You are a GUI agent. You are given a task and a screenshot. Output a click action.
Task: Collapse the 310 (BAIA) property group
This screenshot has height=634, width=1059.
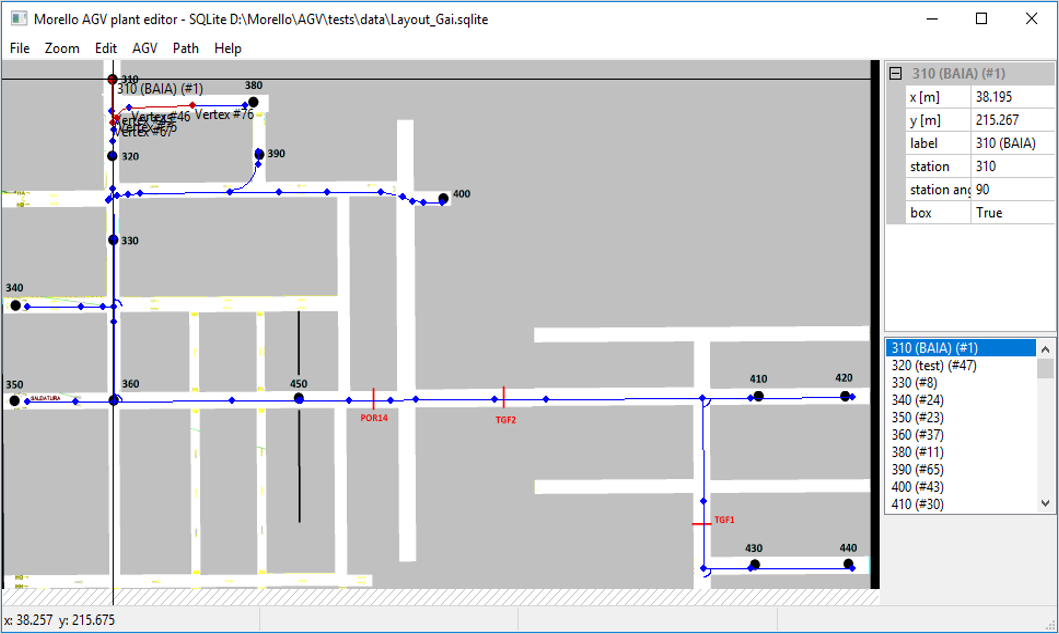coord(896,74)
